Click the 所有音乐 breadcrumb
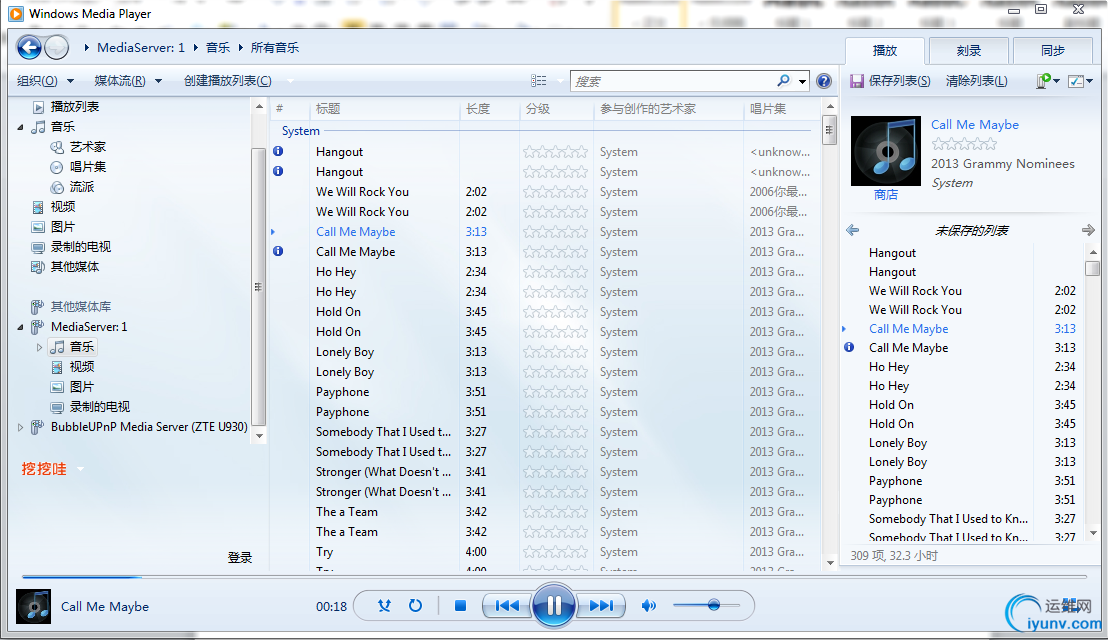1108x640 pixels. (275, 47)
